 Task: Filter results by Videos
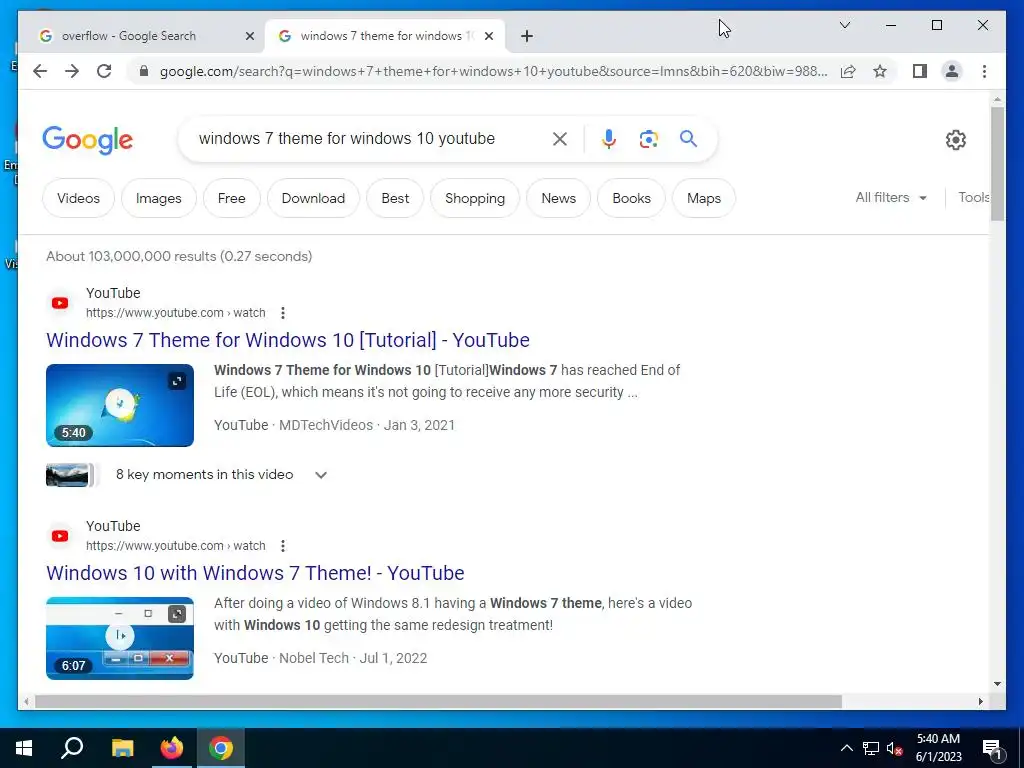pyautogui.click(x=78, y=198)
